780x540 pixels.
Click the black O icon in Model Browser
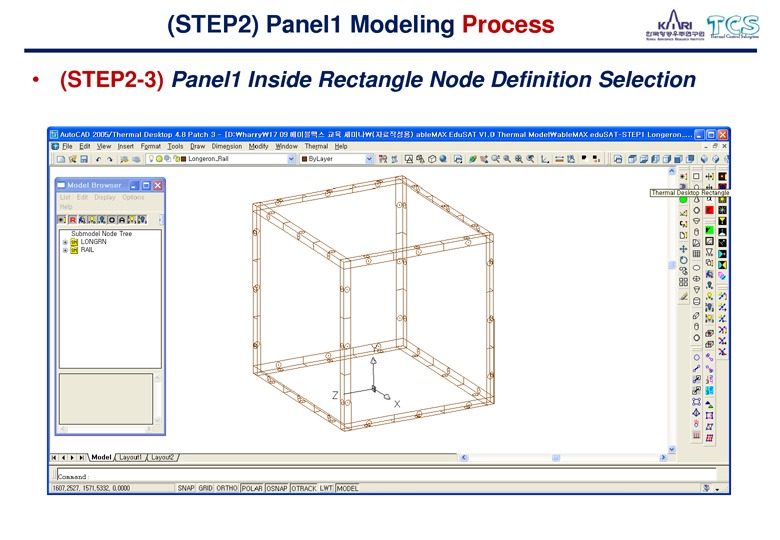click(112, 219)
